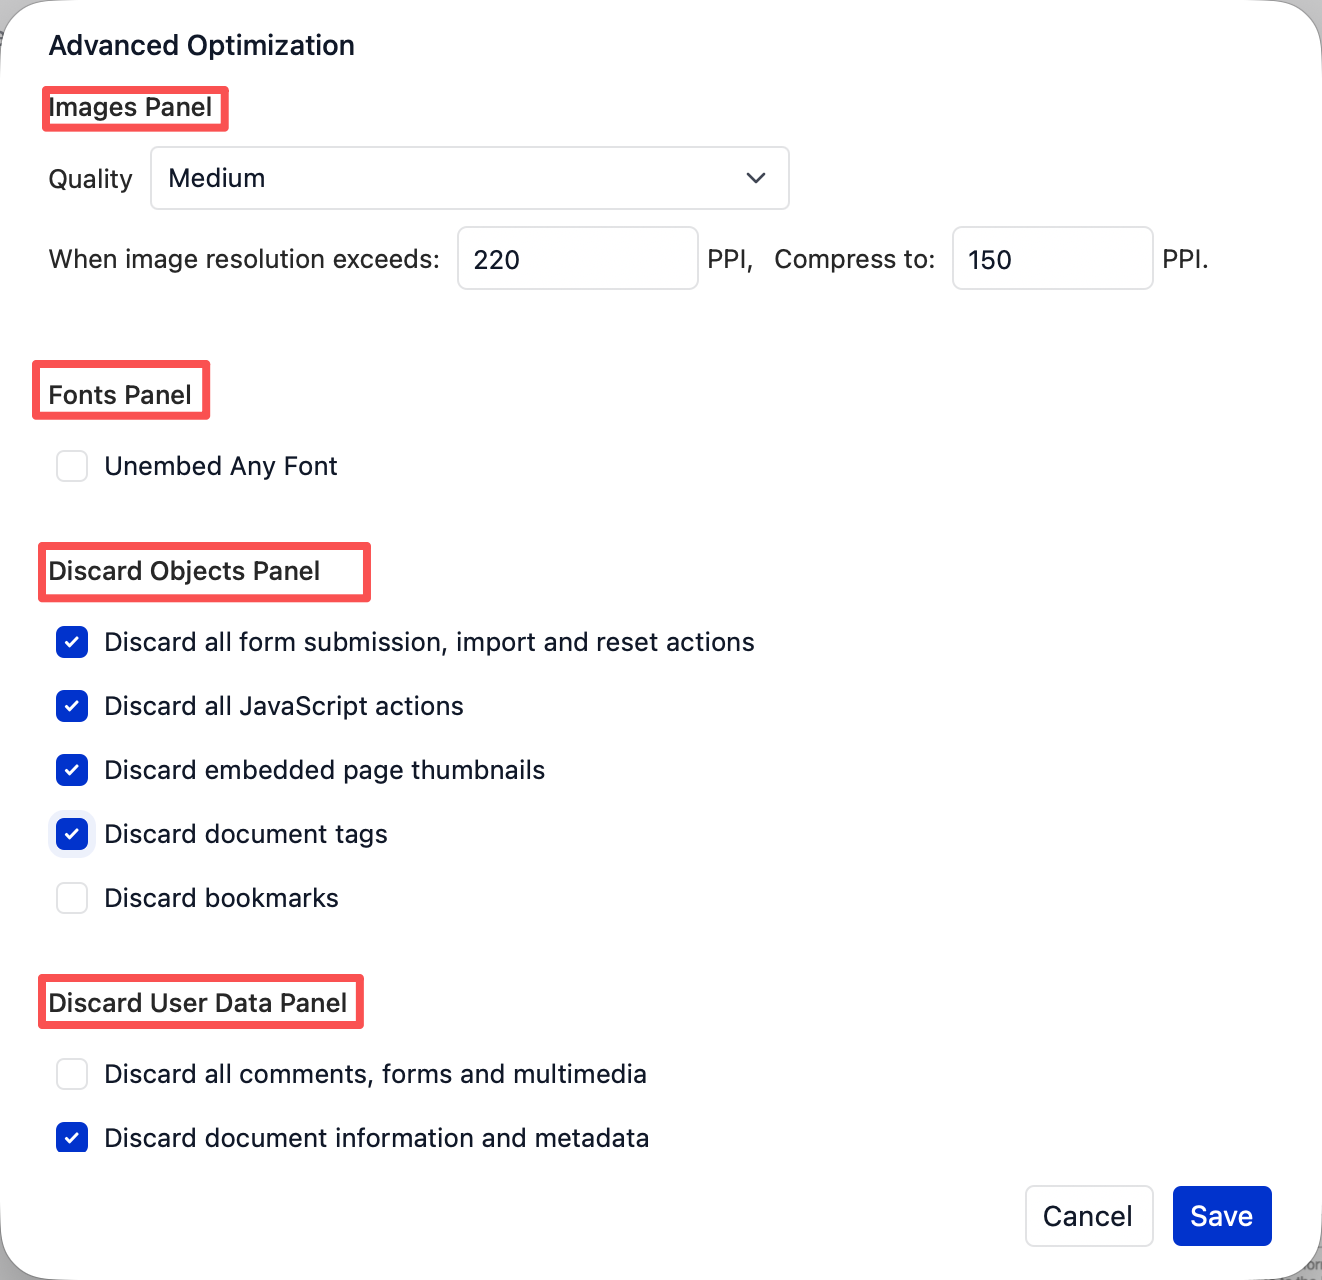Click the 220 PPI resolution threshold field
This screenshot has width=1322, height=1280.
point(577,259)
